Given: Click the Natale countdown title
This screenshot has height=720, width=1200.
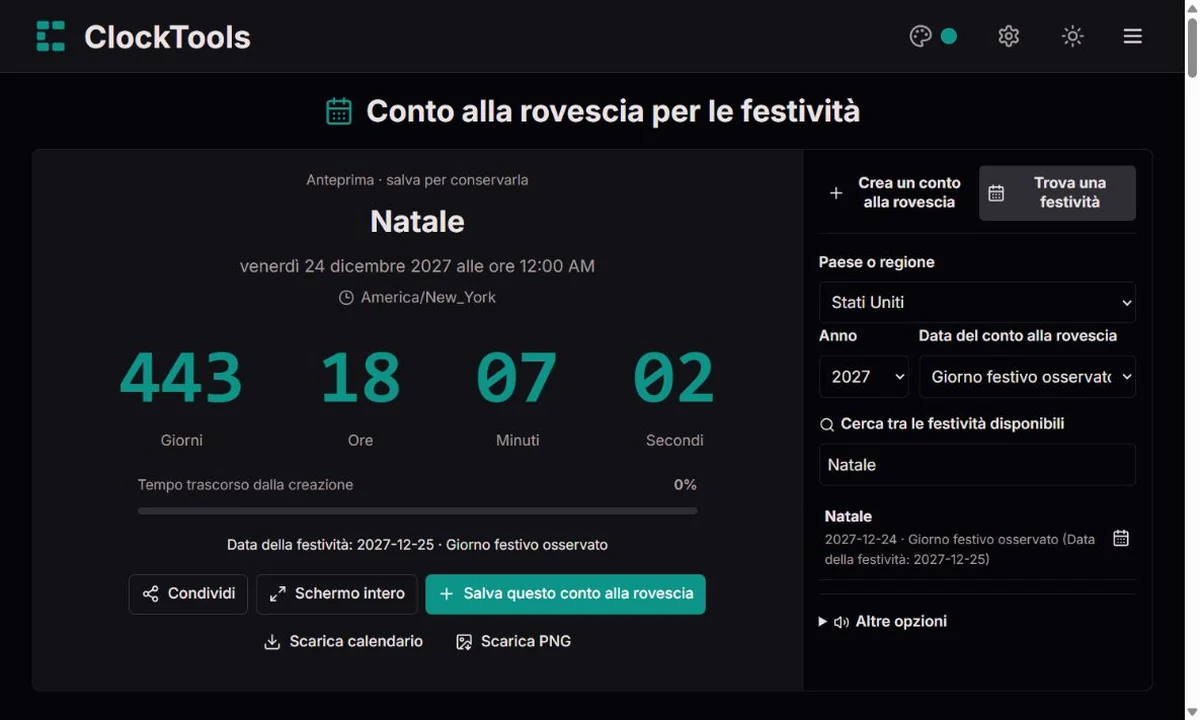Looking at the screenshot, I should [417, 221].
